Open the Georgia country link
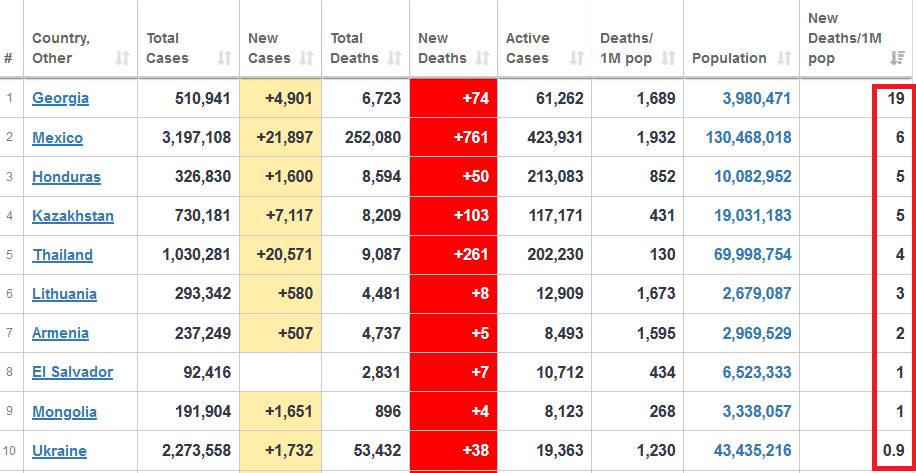916x473 pixels. [60, 98]
